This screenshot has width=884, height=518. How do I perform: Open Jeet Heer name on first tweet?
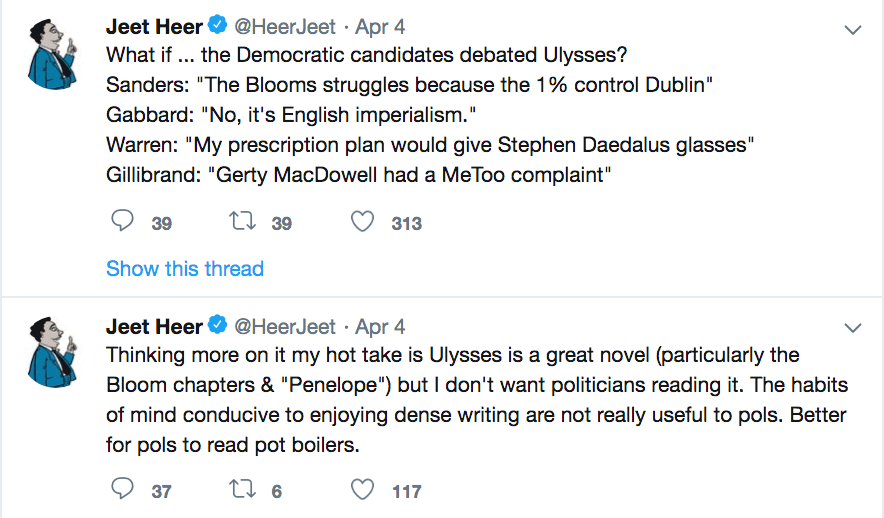pyautogui.click(x=154, y=27)
